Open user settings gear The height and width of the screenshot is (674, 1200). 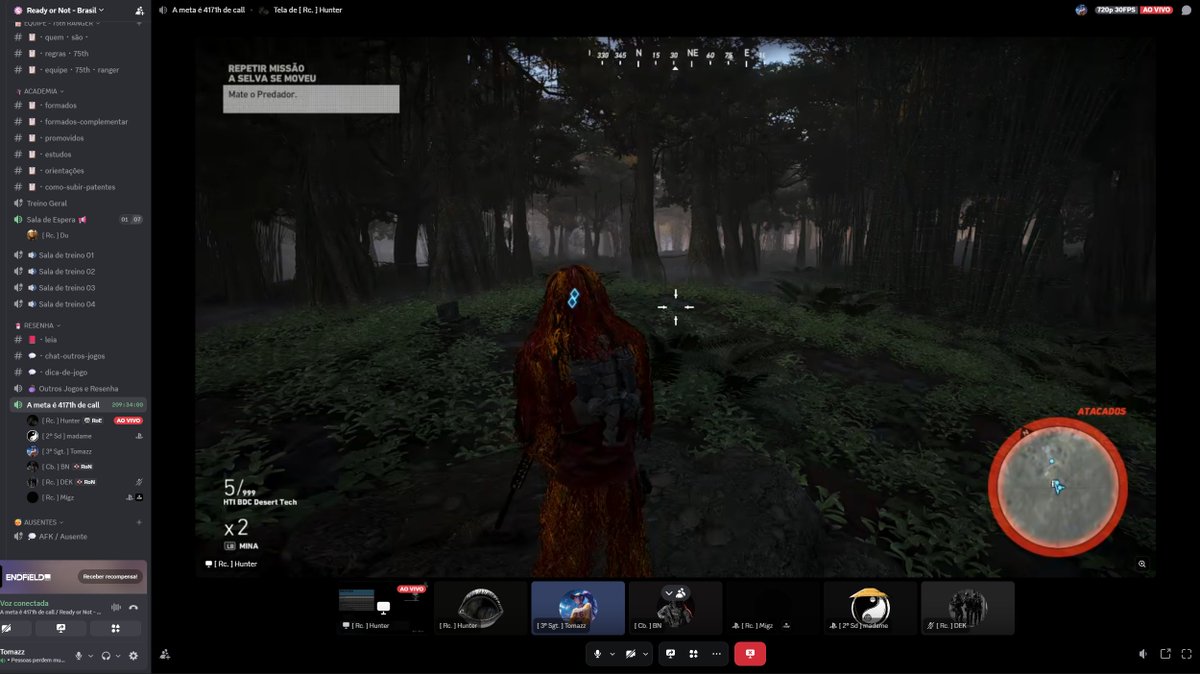[134, 656]
